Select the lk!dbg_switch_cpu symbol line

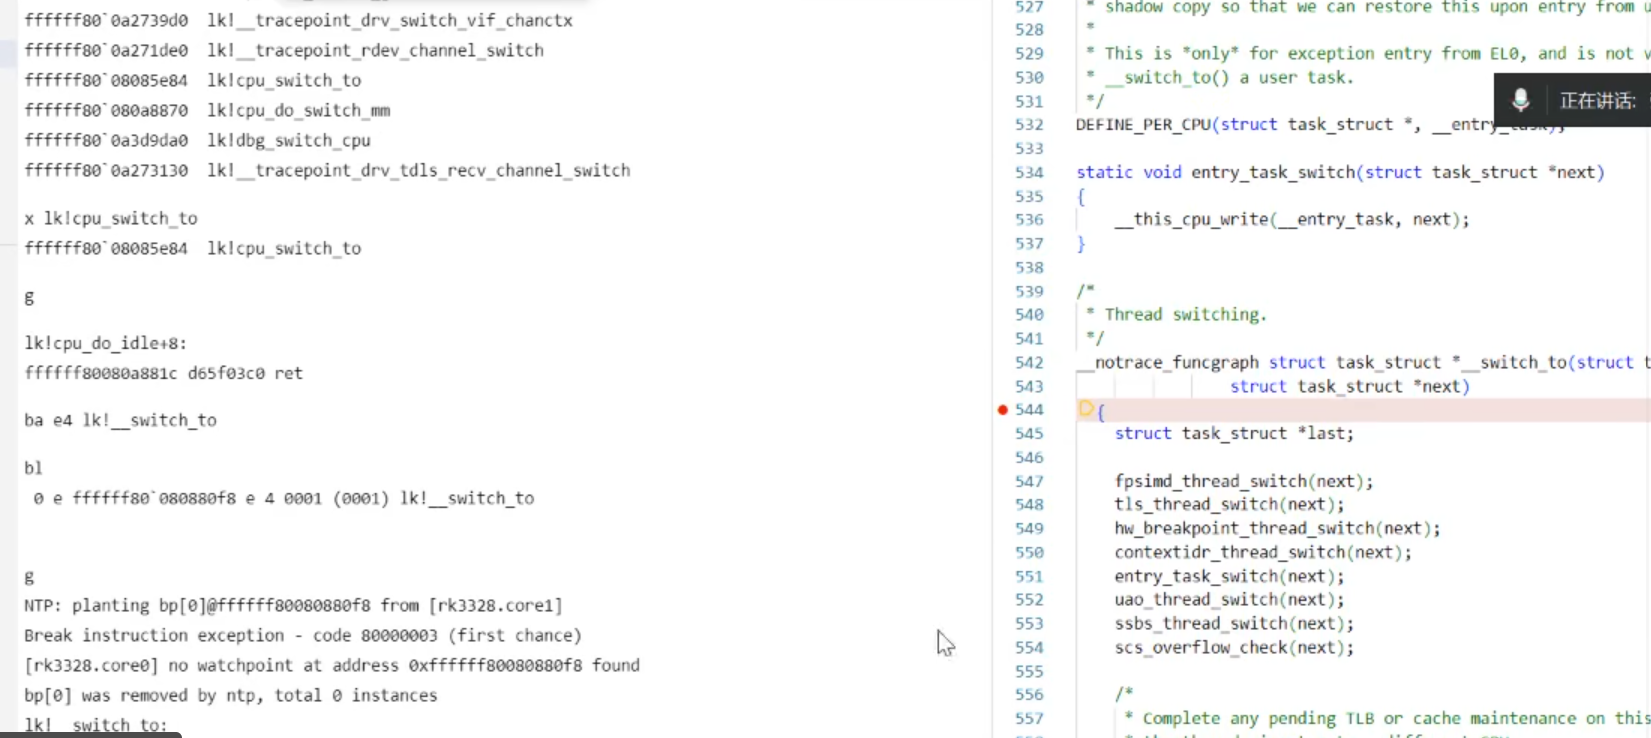(x=197, y=141)
